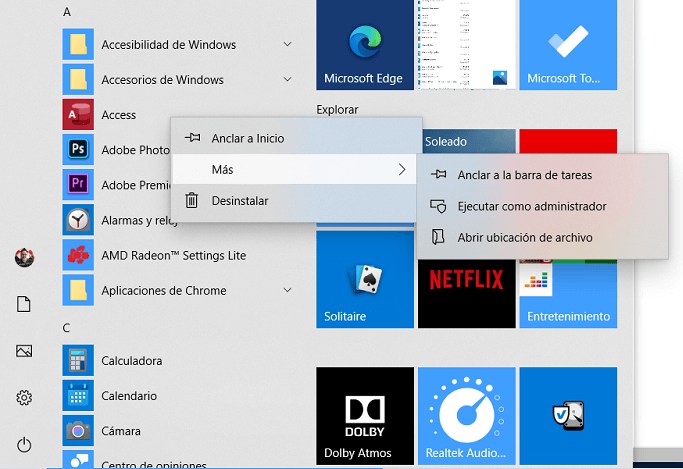
Task: Click the Explorar group title
Action: [x=337, y=109]
